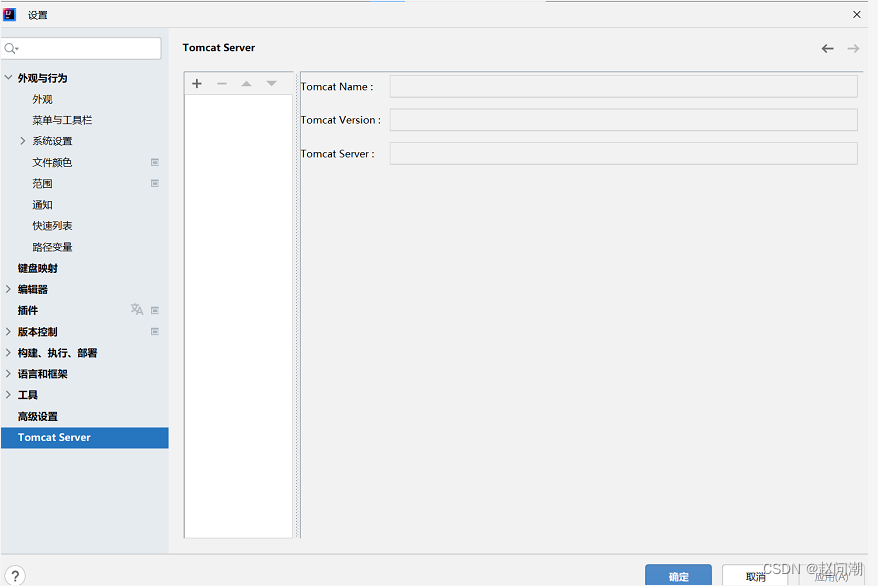The width and height of the screenshot is (878, 586).
Task: Expand the 工具 section
Action: point(8,395)
